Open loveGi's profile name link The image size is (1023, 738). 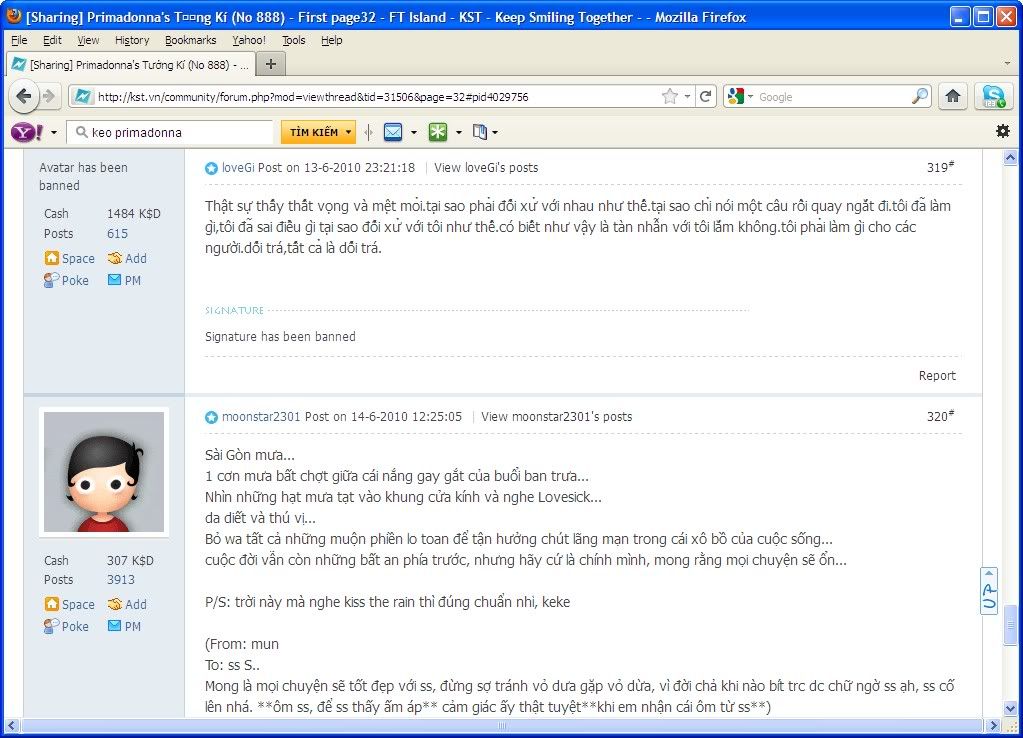(x=238, y=168)
